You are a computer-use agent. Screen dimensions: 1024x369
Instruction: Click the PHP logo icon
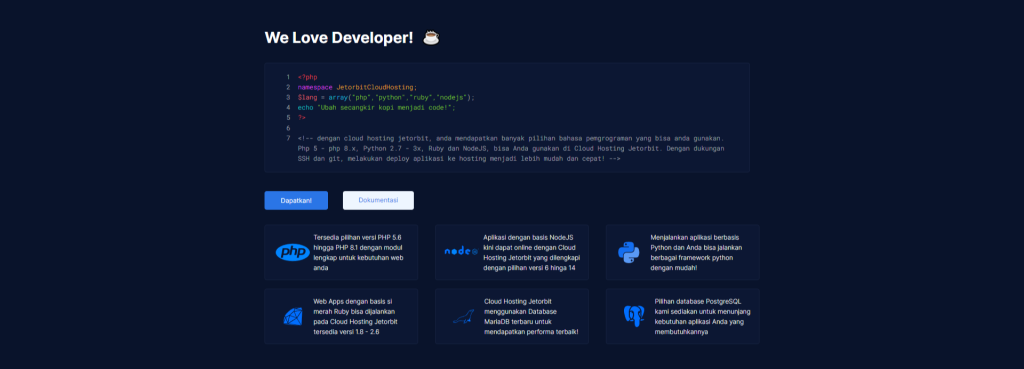click(x=292, y=252)
